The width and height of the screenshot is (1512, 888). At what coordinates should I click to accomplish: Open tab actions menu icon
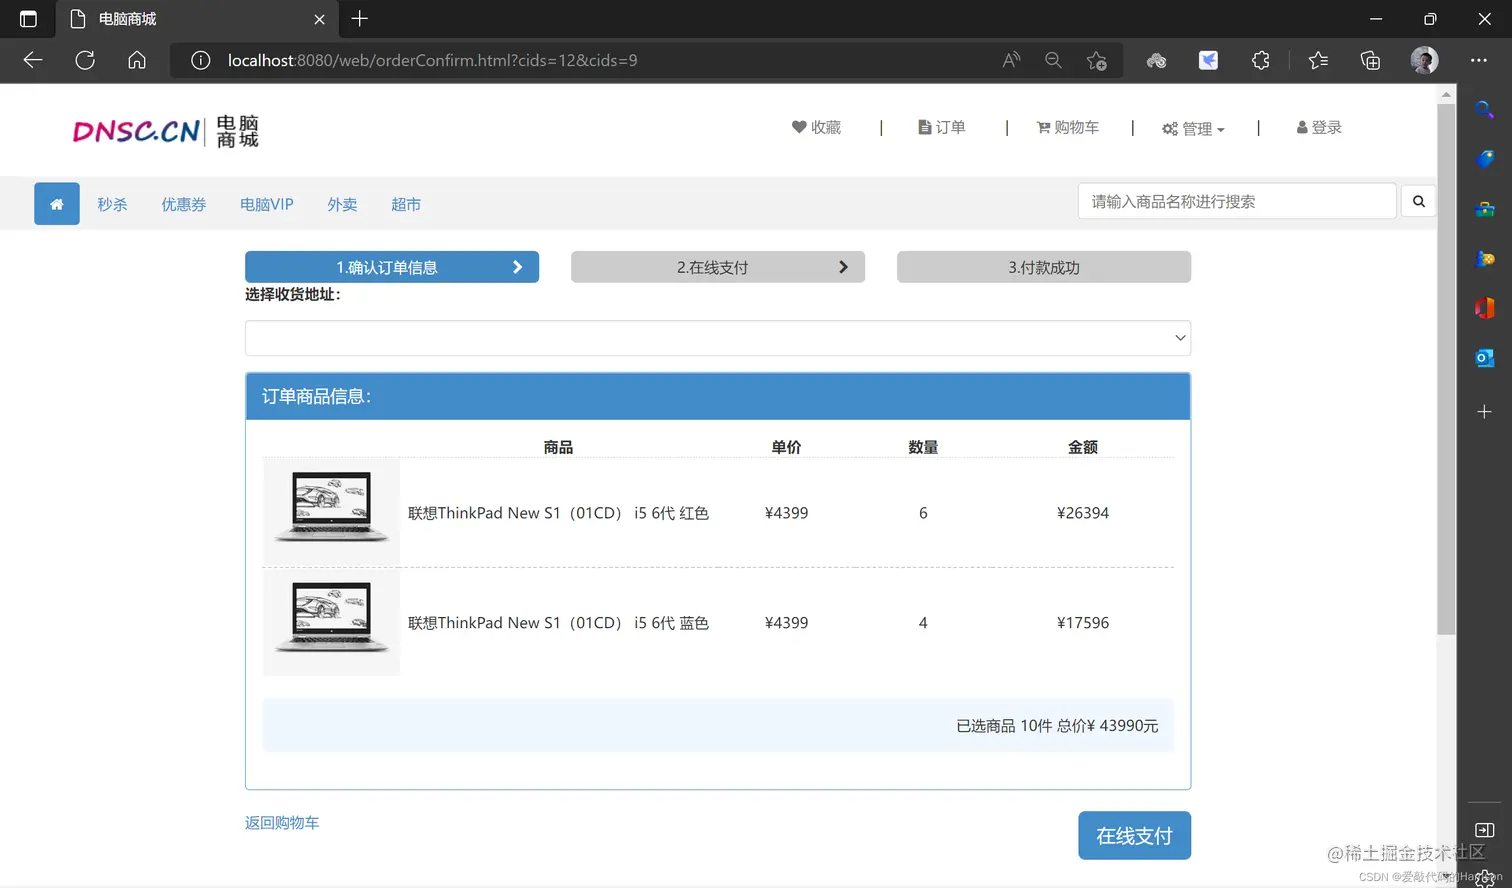pyautogui.click(x=28, y=19)
